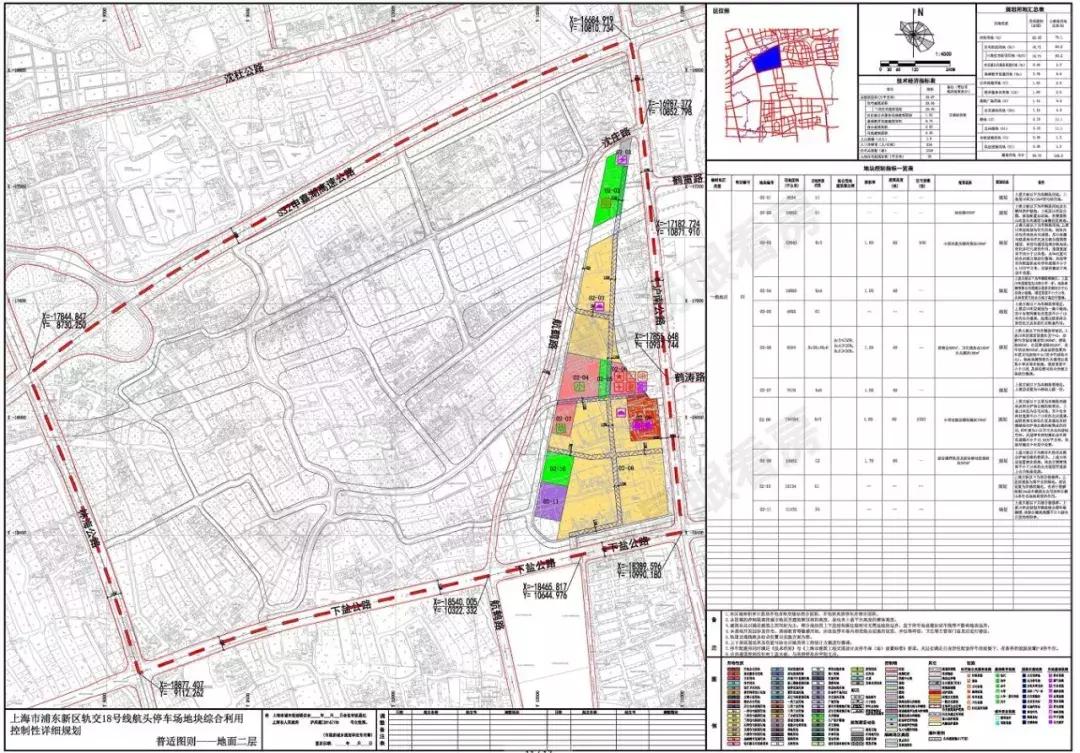Click the map scale bar
1080x753 pixels.
(x=916, y=65)
